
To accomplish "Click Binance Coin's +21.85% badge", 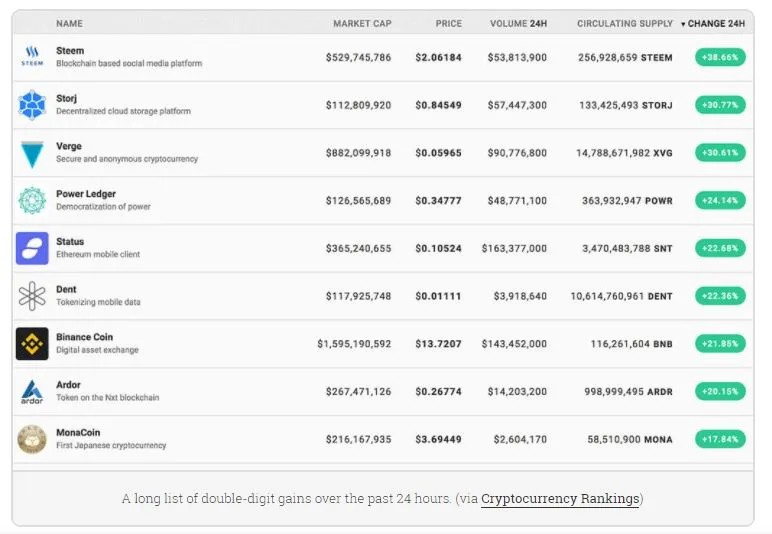I will pos(720,344).
